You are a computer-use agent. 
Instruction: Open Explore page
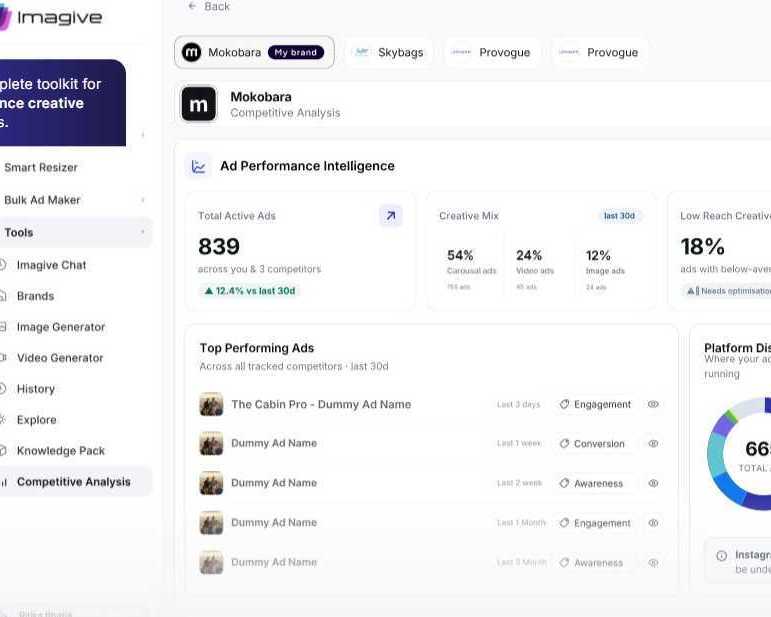click(x=36, y=420)
